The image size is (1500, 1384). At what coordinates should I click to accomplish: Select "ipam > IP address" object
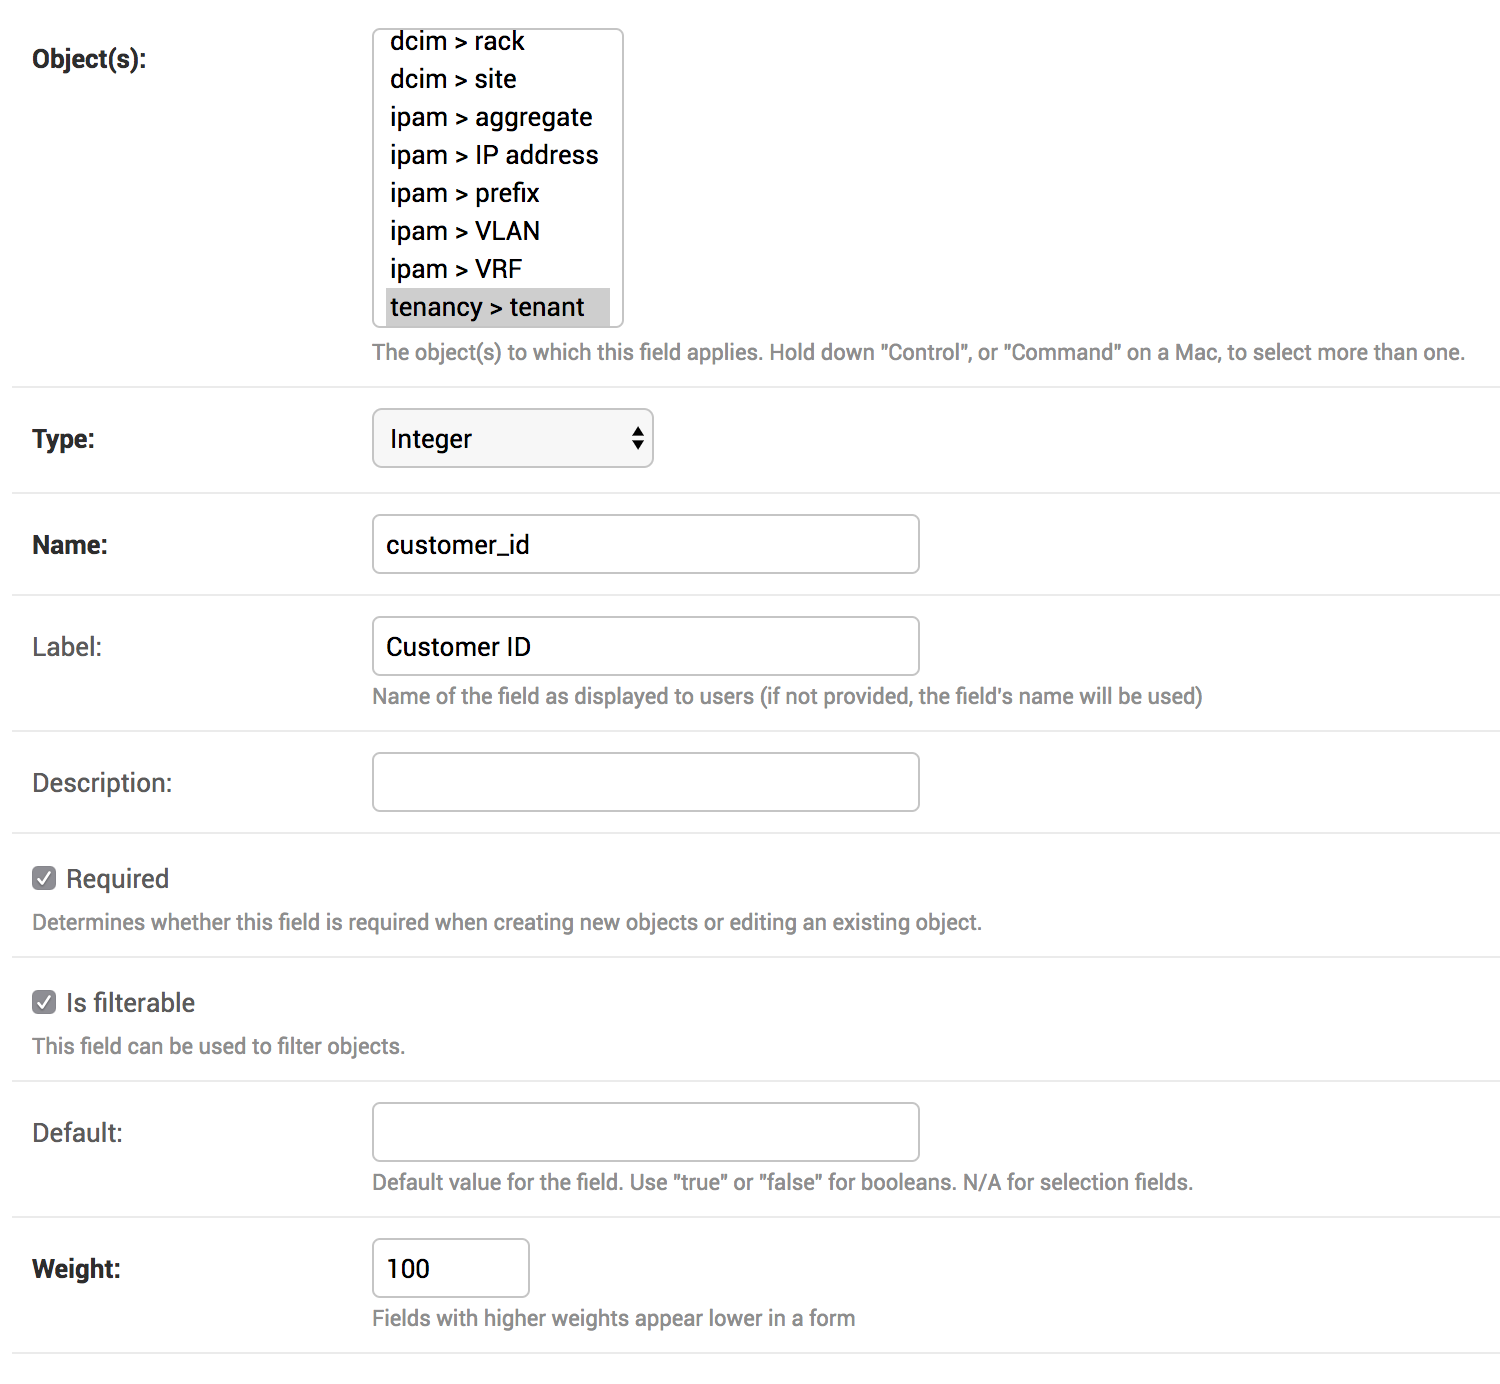[x=494, y=155]
